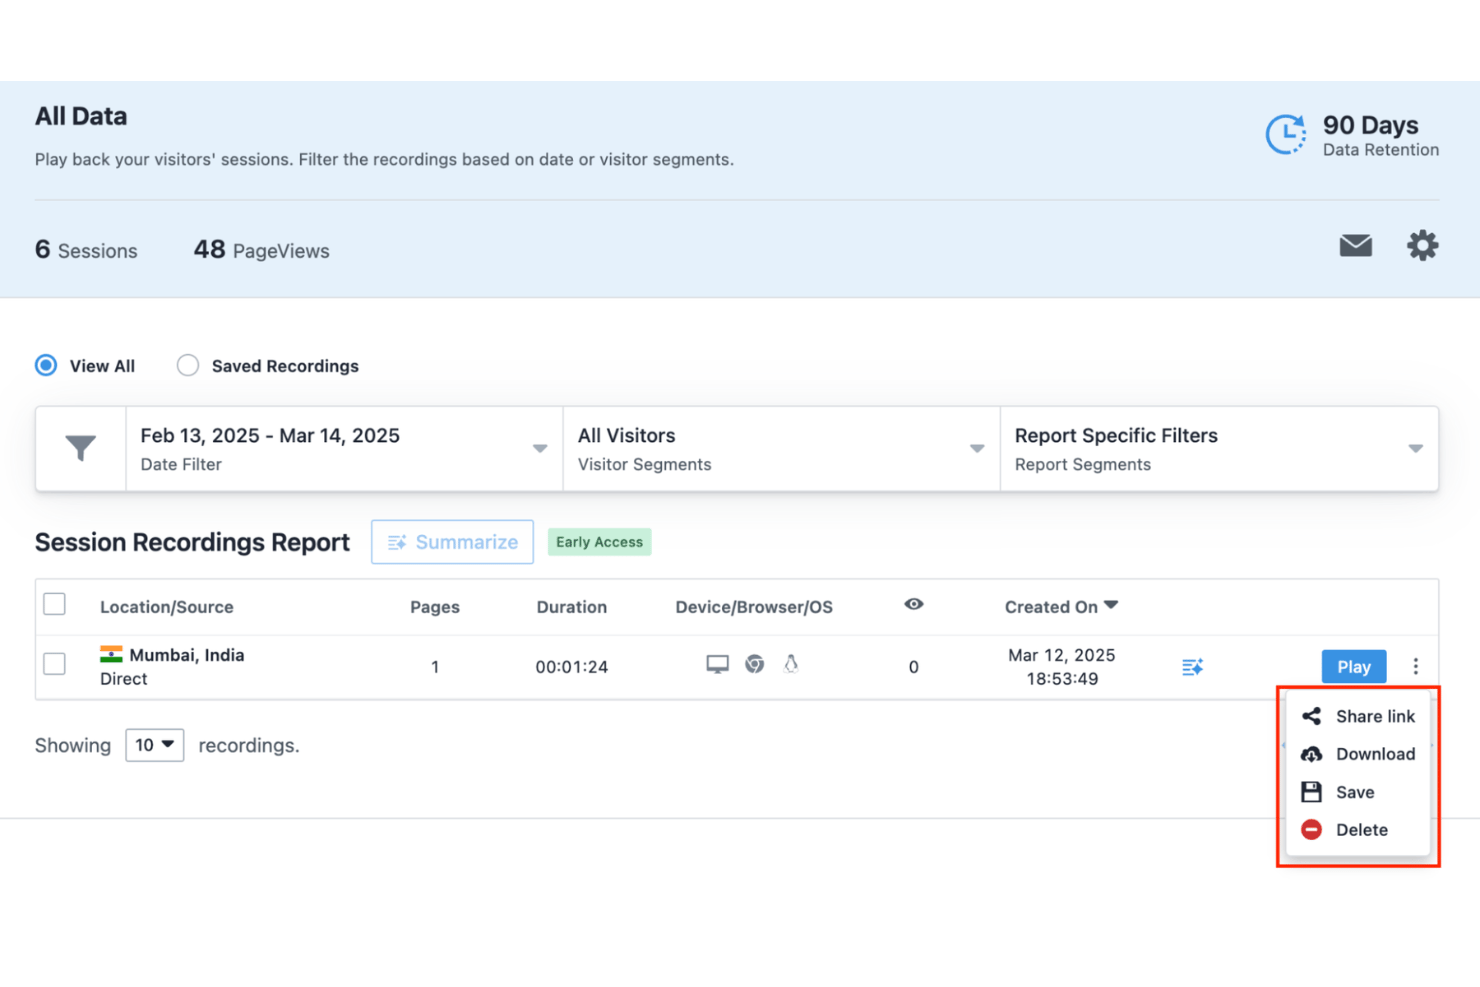Expand the All Visitors segments dropdown
Screen dimensions: 1480x987
point(781,449)
